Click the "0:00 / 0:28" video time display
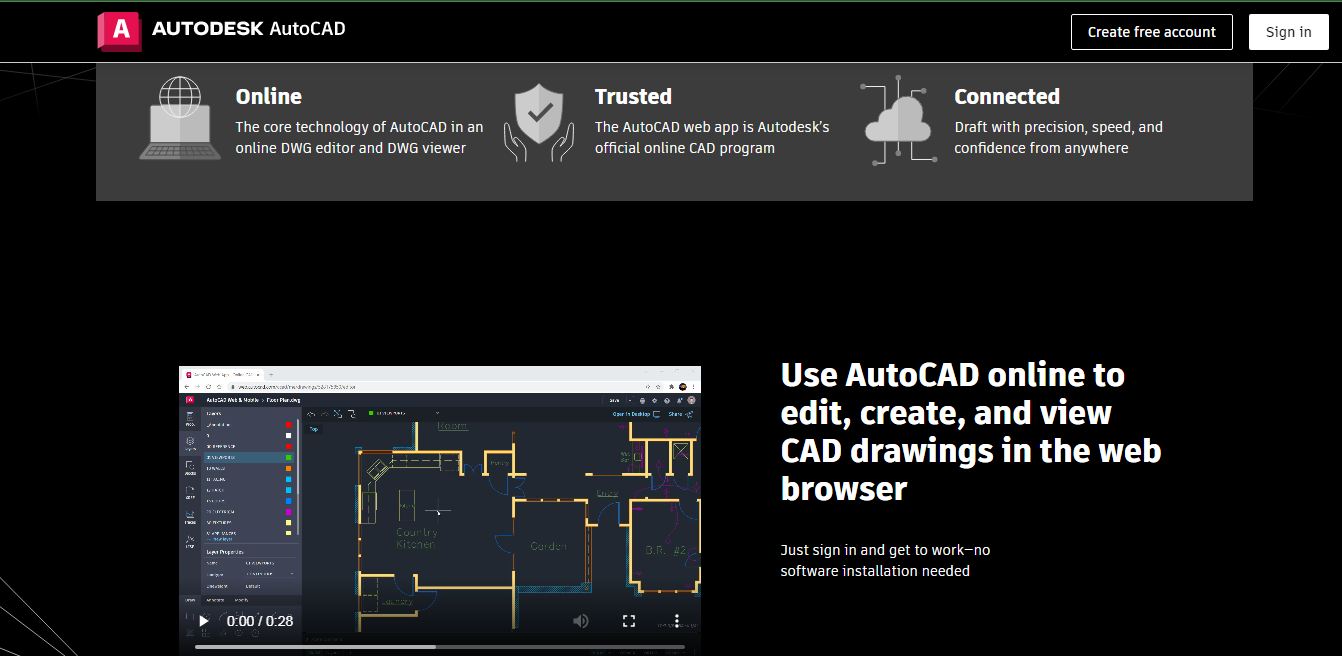Screen dimensions: 1342x656 click(x=260, y=621)
